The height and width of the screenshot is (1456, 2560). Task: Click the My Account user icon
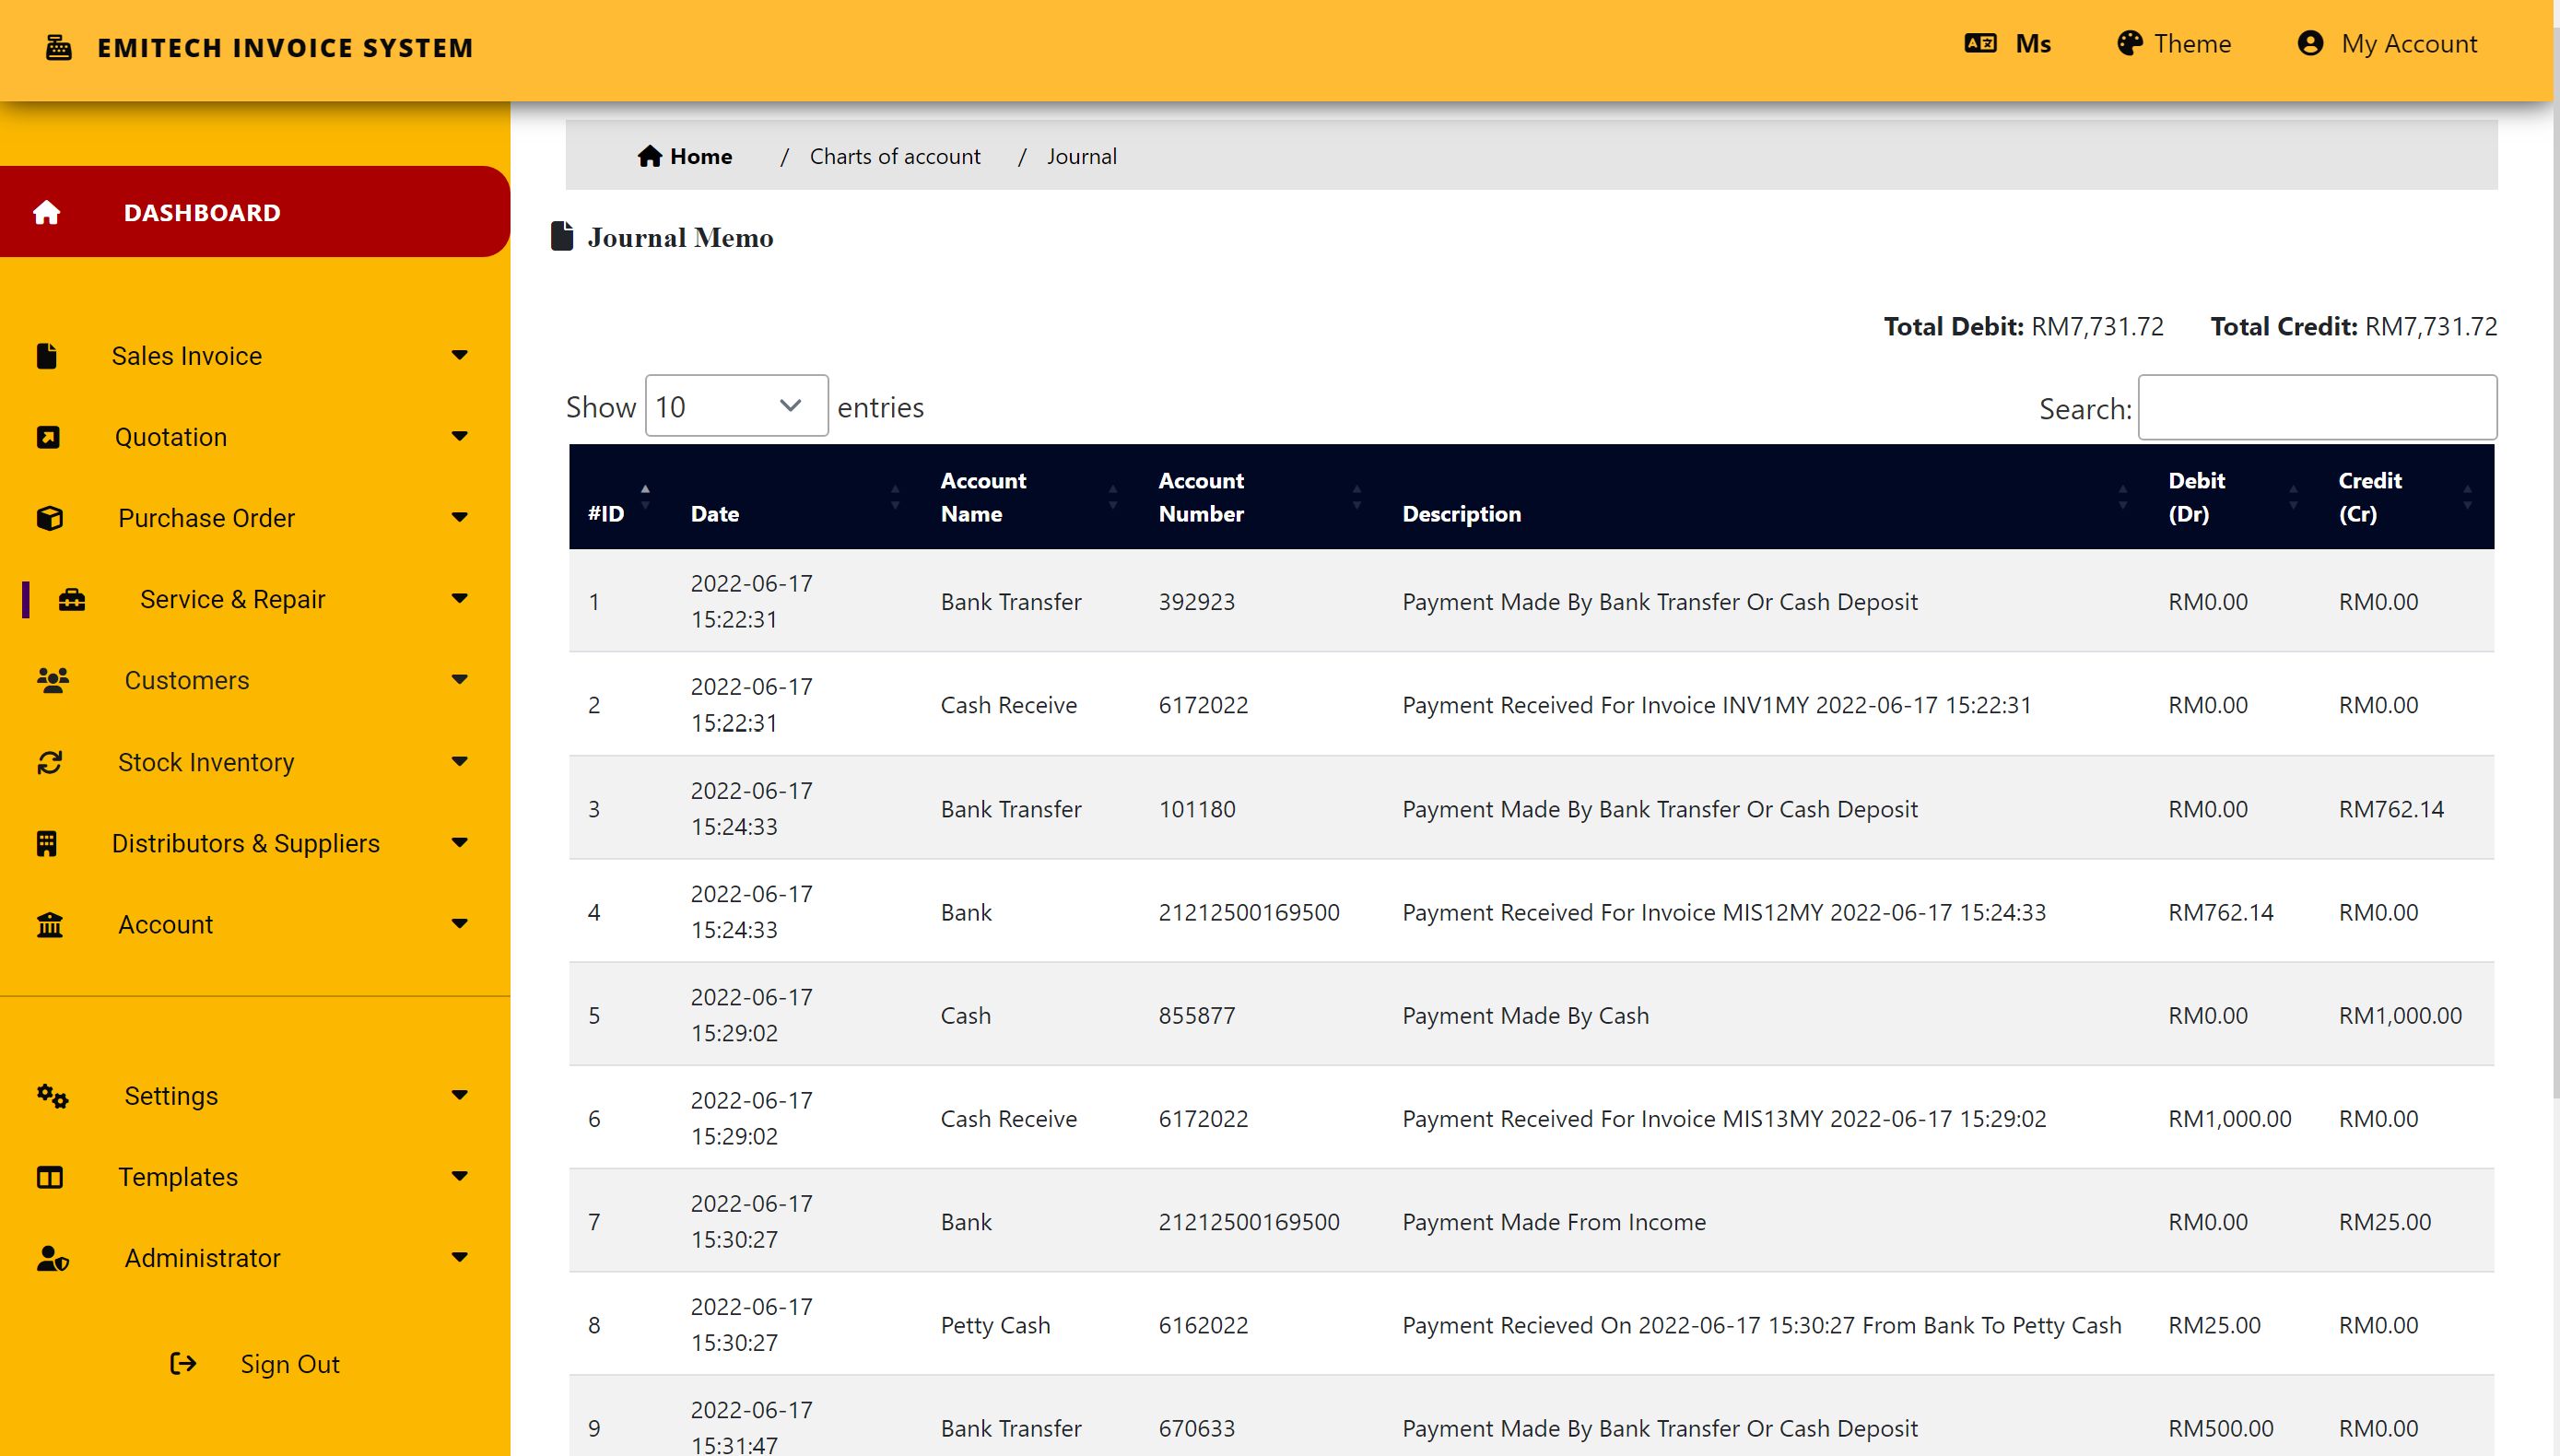click(2310, 43)
